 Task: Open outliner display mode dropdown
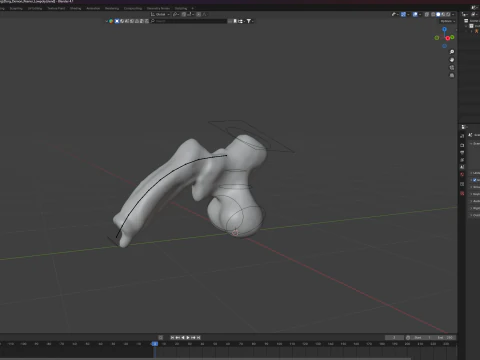tap(475, 14)
